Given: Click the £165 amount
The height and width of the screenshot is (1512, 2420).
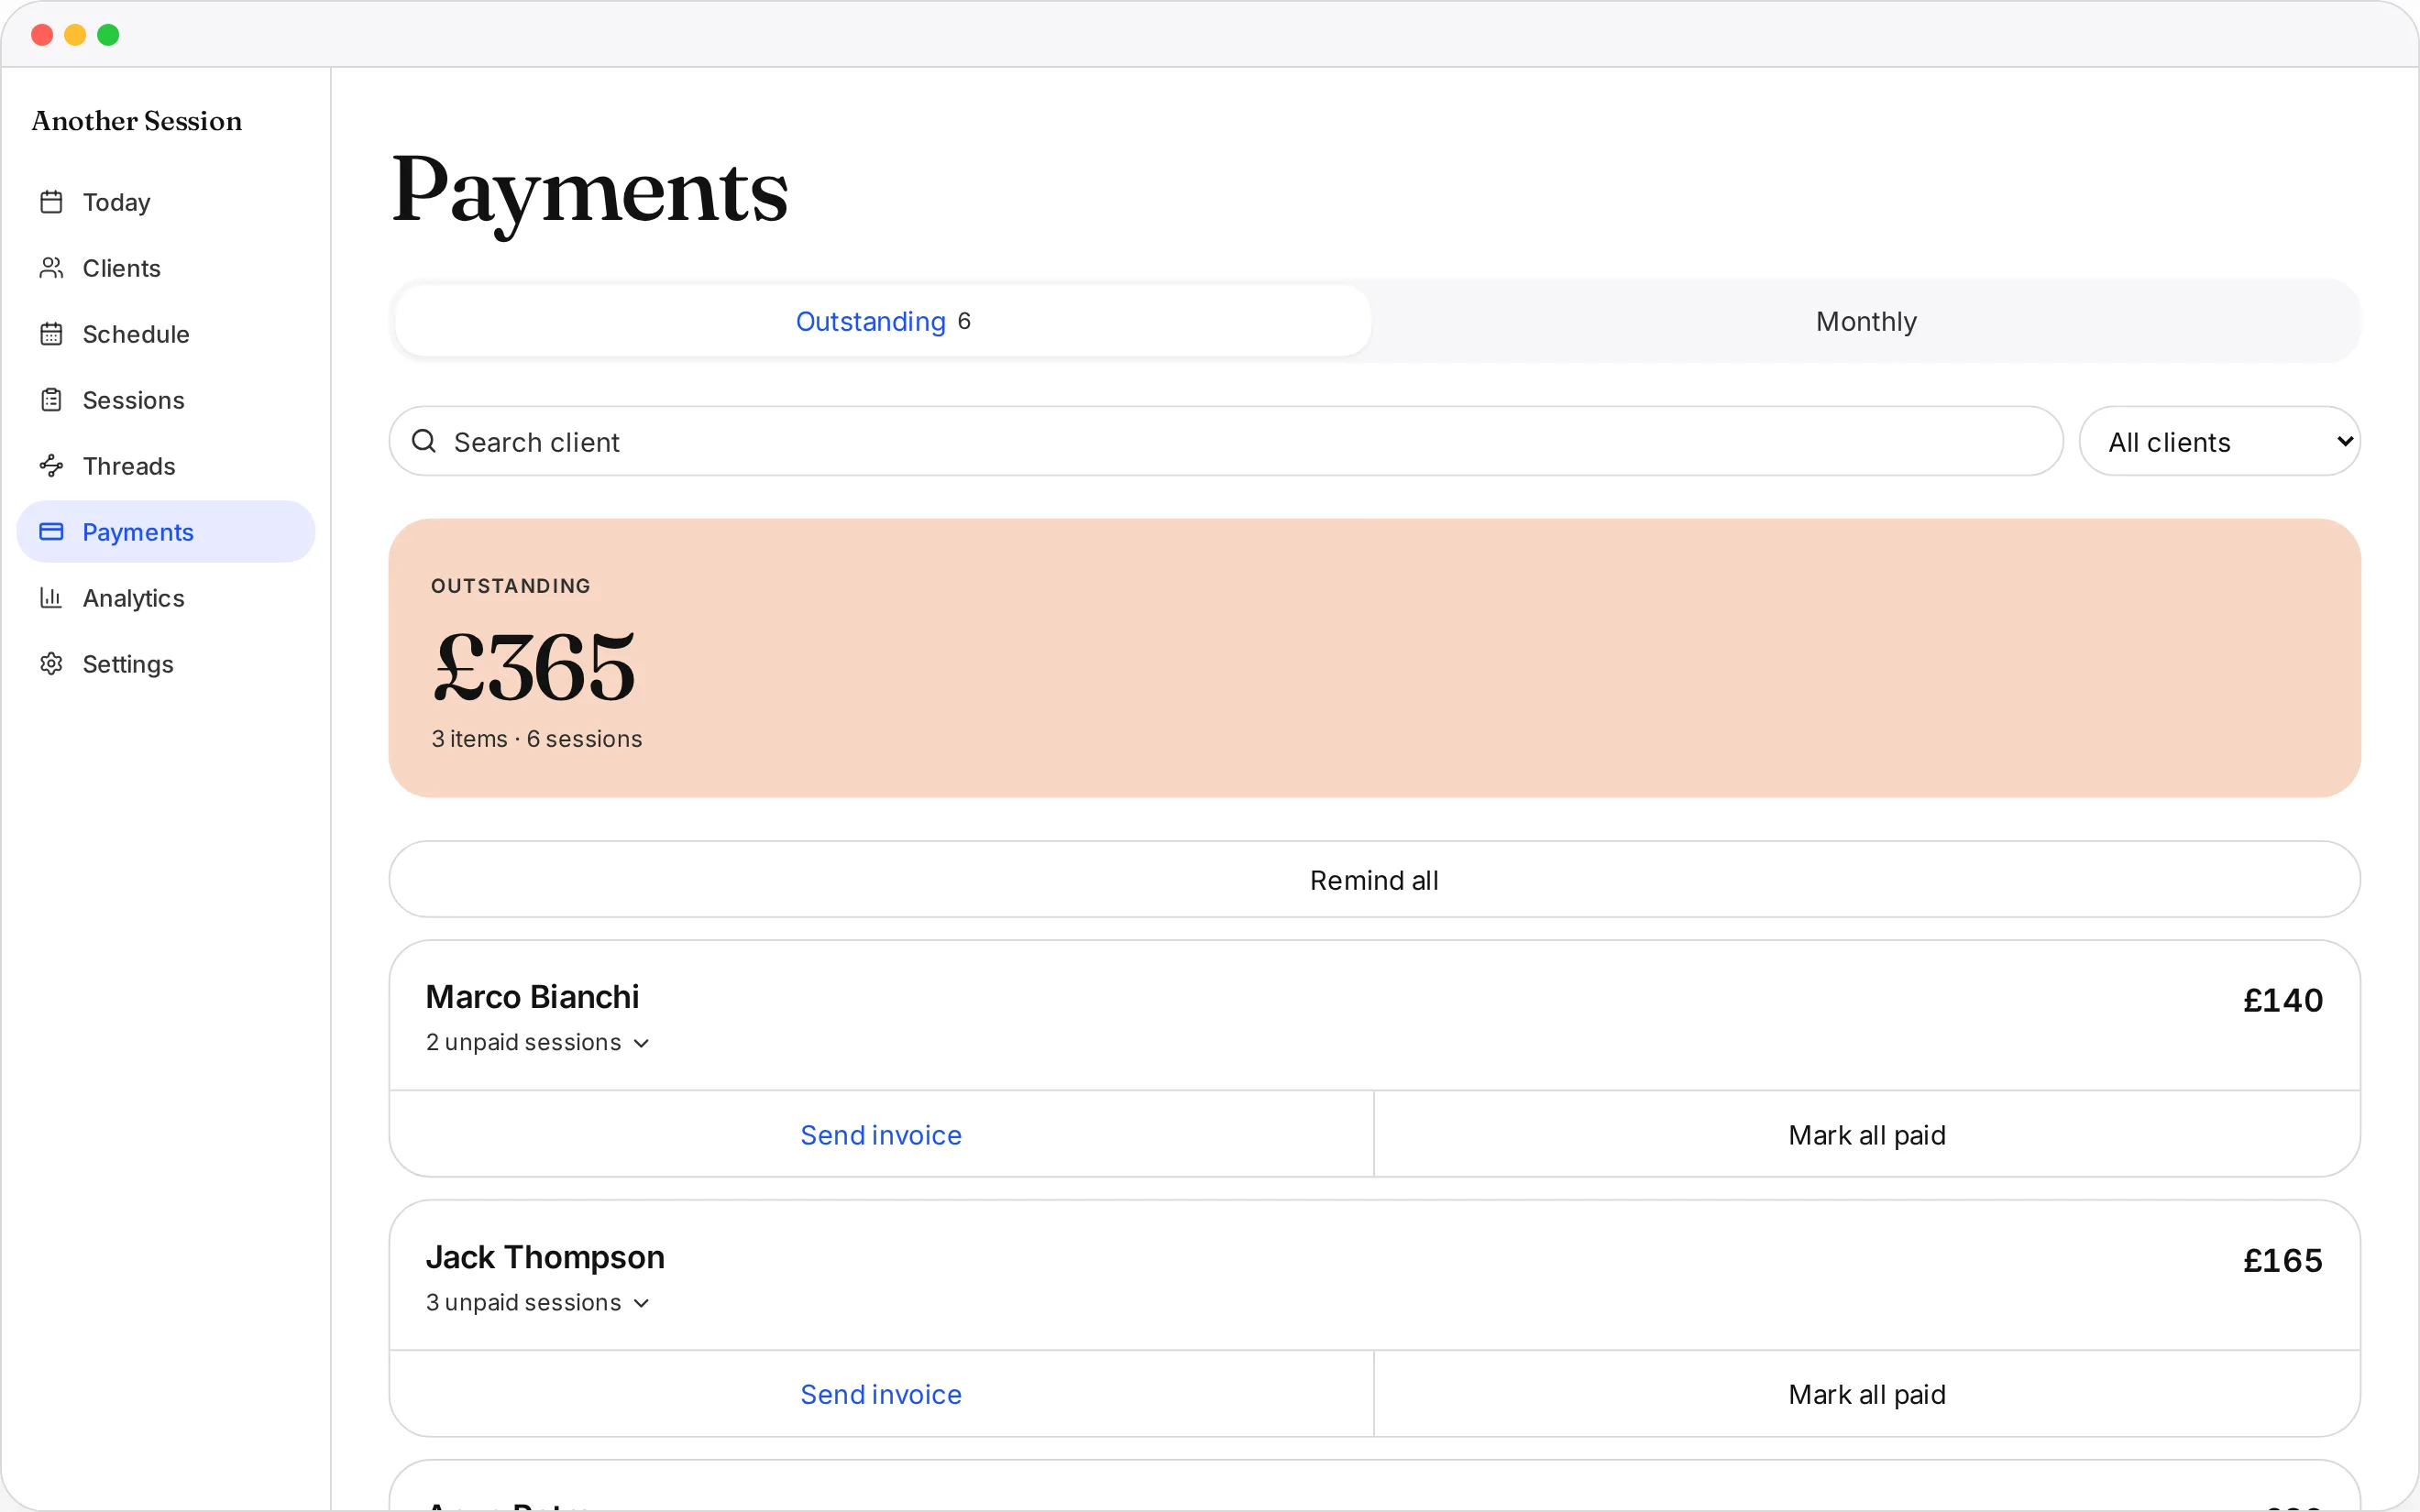Looking at the screenshot, I should coord(2283,1260).
